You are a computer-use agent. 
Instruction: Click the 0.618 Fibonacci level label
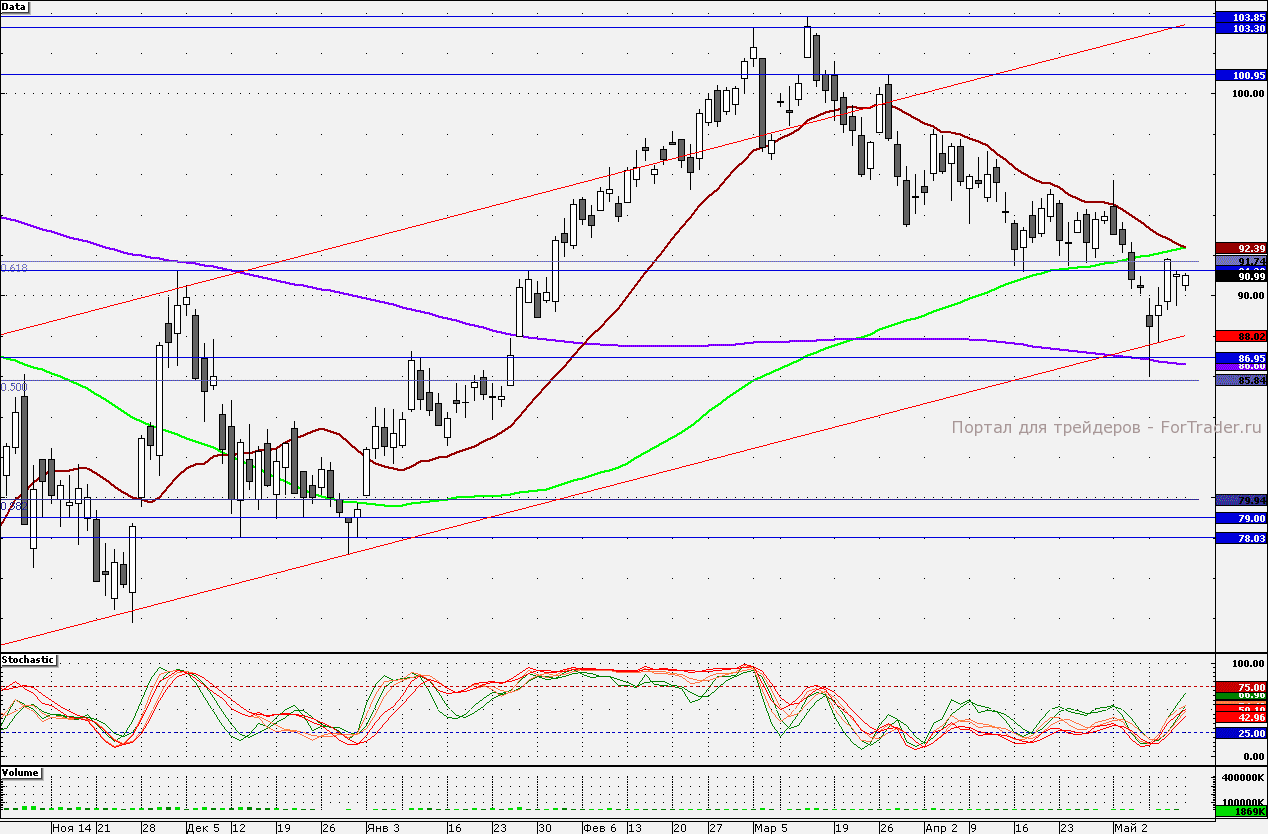click(14, 268)
